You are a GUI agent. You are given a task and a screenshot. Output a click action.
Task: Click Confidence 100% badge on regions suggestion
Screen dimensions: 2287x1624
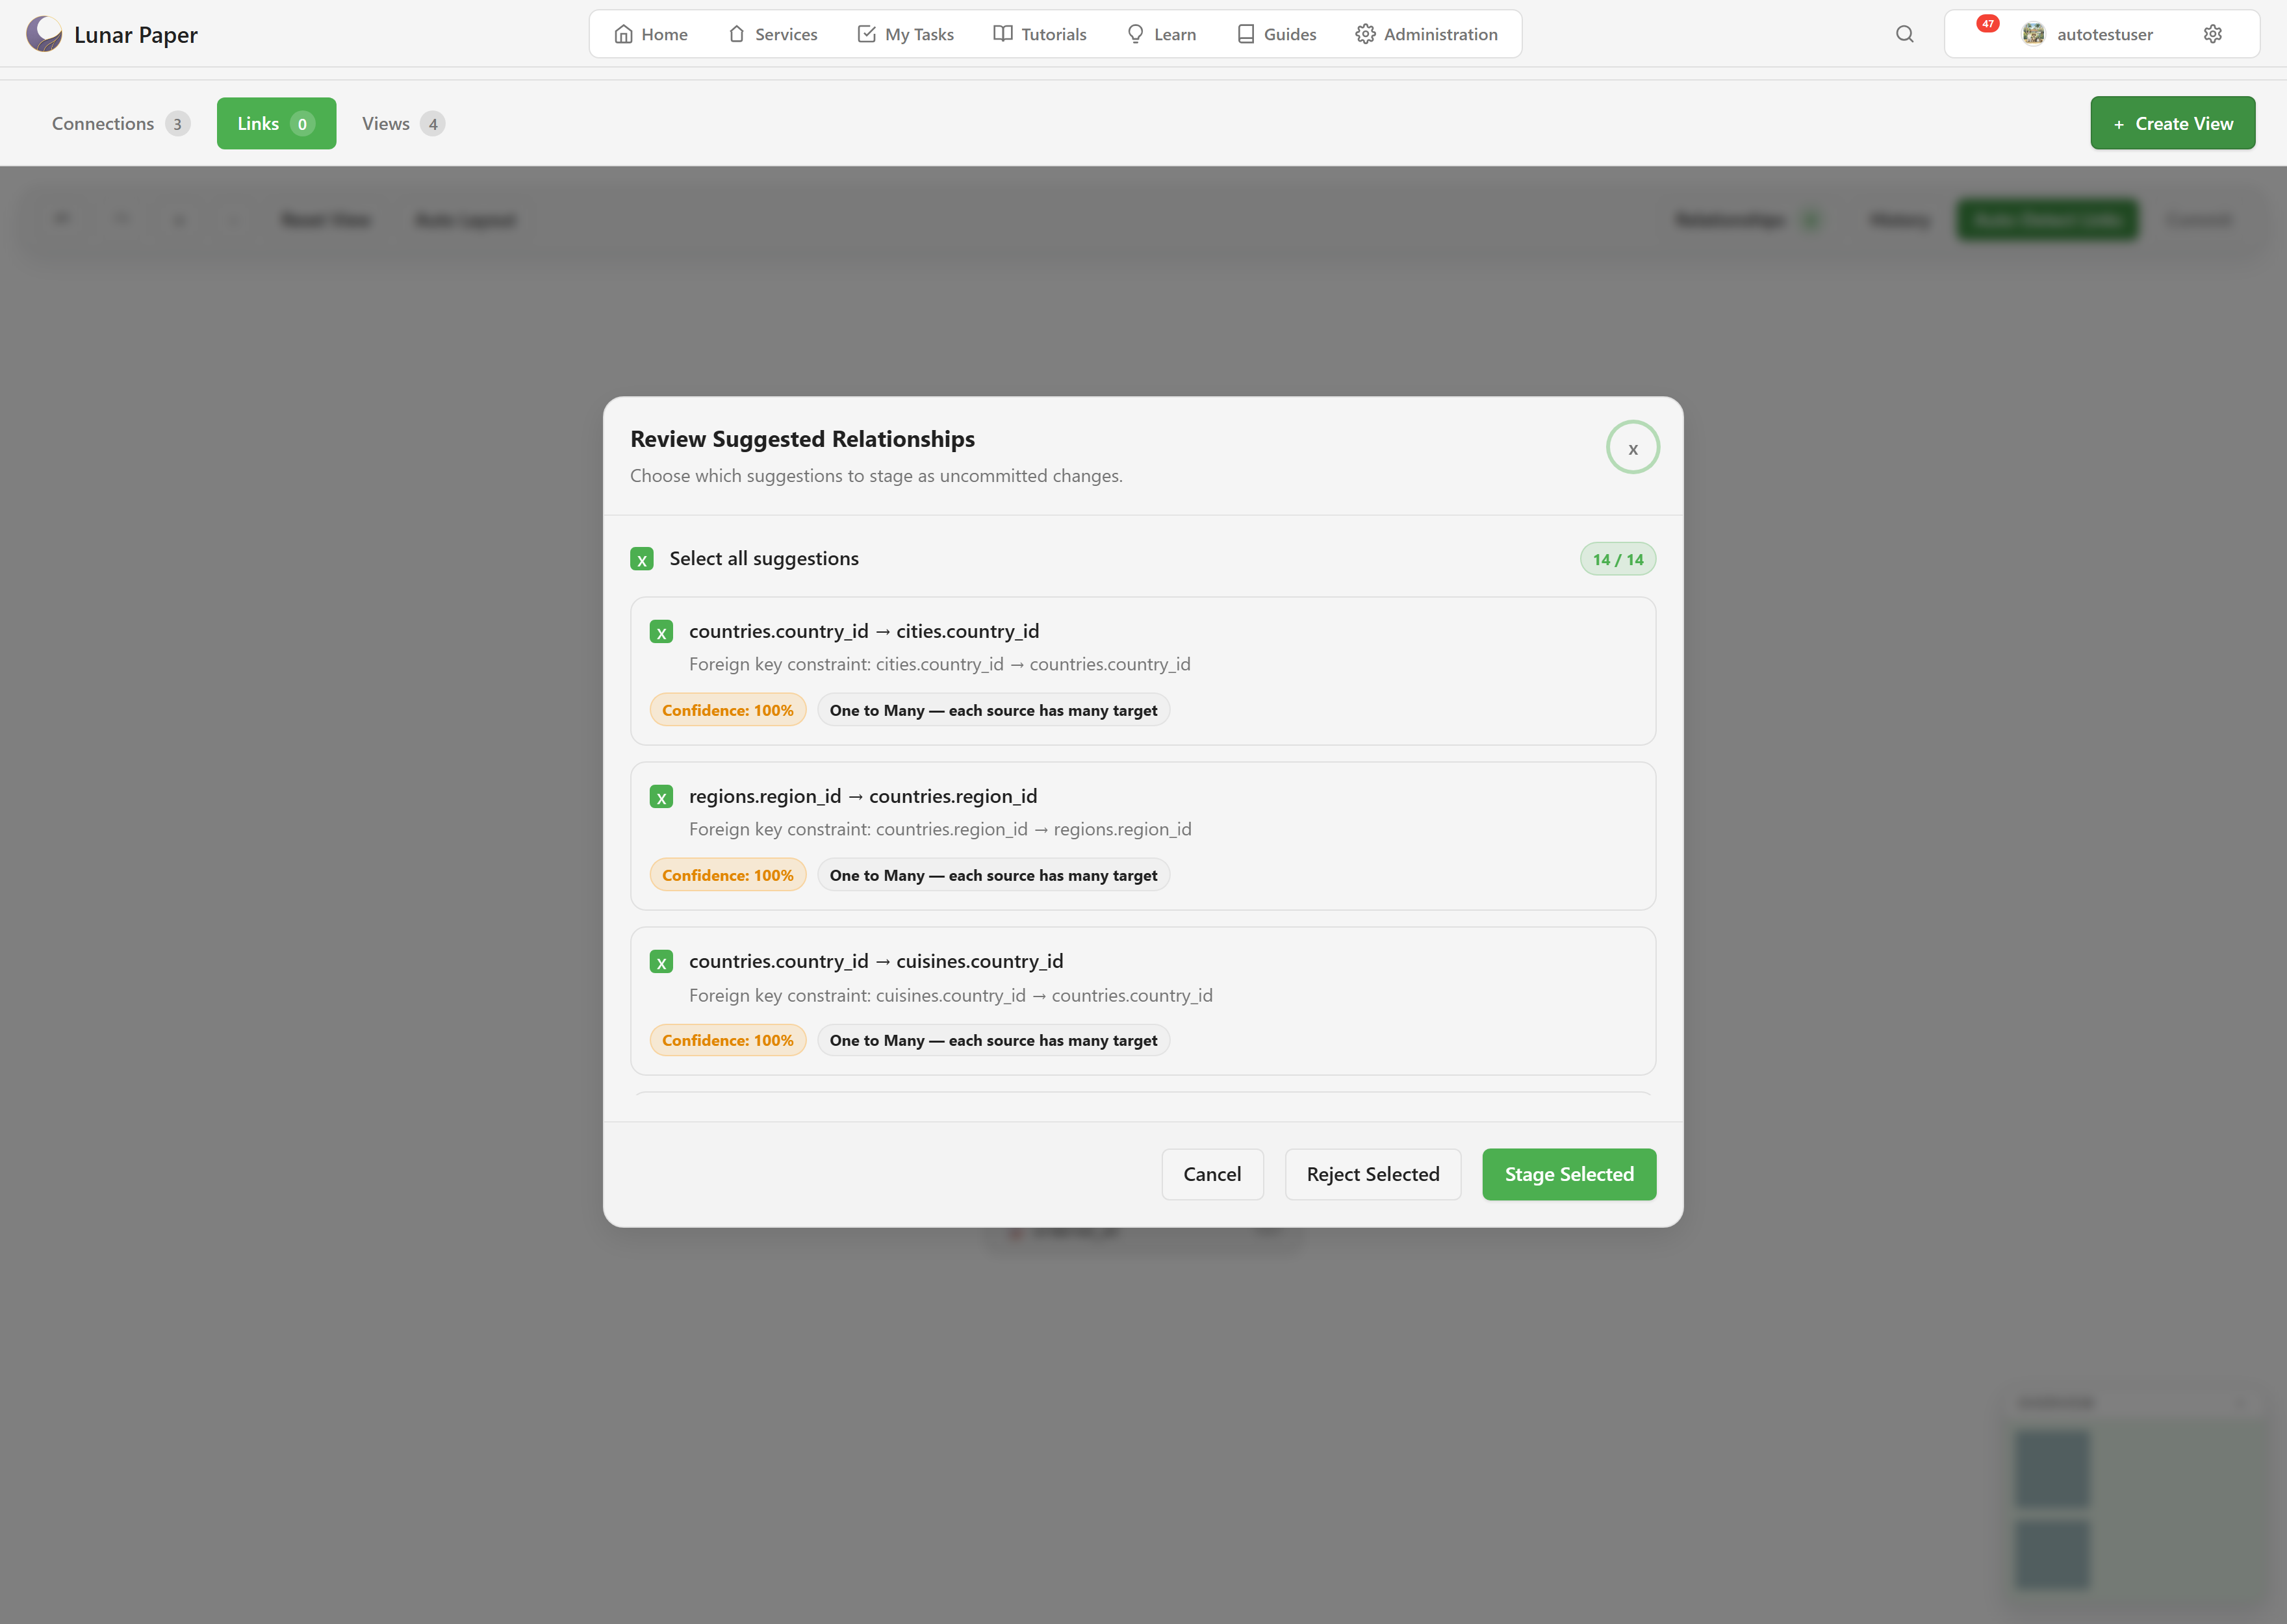click(x=727, y=875)
